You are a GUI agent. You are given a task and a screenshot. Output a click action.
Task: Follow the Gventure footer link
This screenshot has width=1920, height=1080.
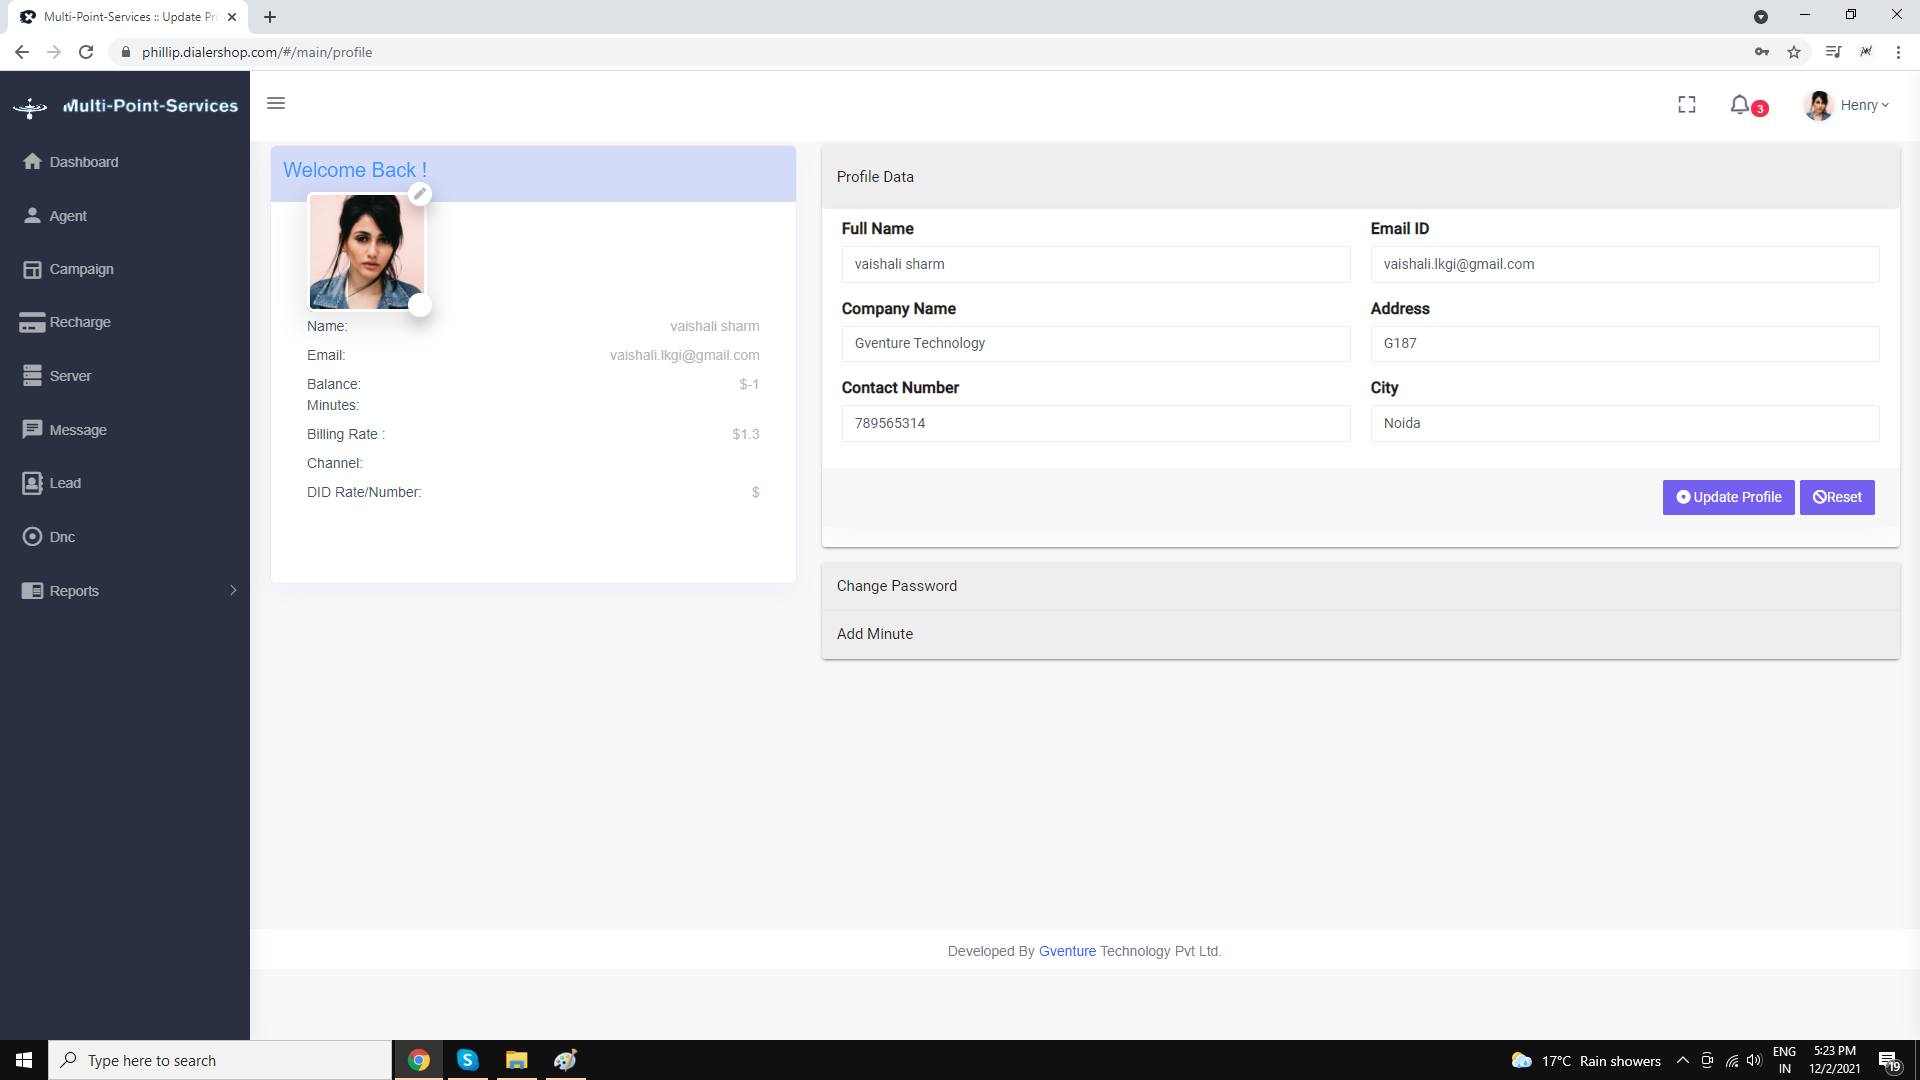point(1067,951)
